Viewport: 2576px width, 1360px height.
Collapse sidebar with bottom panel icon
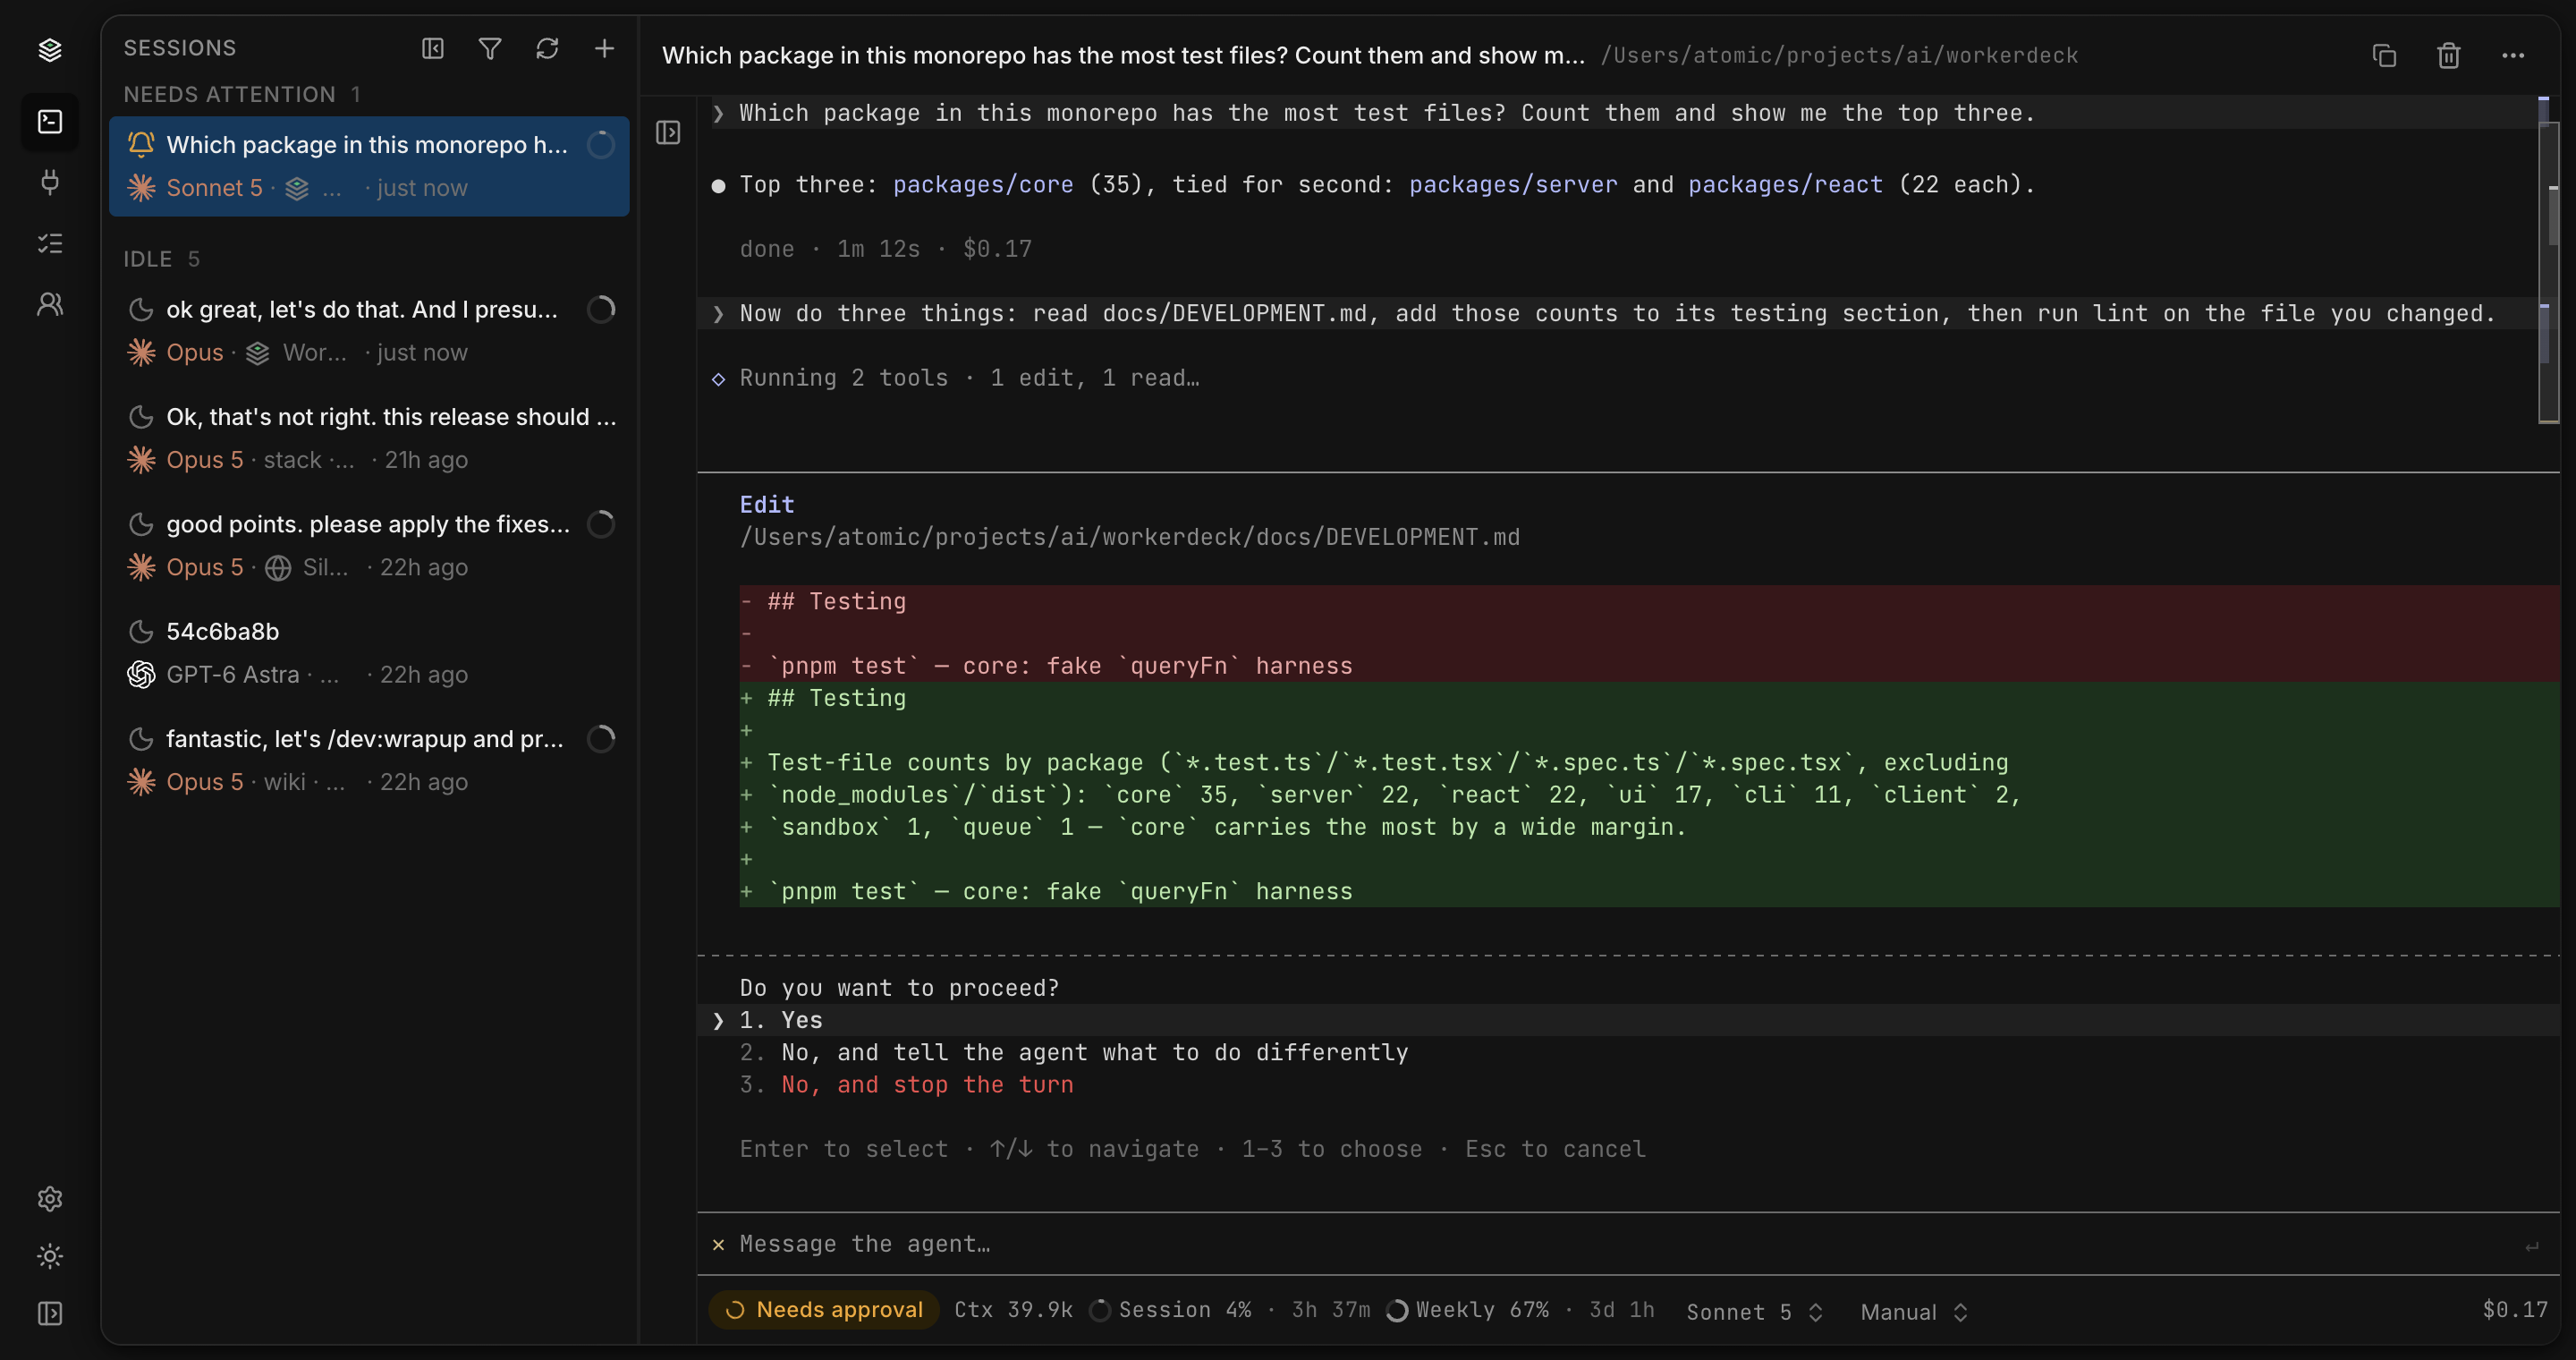[x=50, y=1313]
